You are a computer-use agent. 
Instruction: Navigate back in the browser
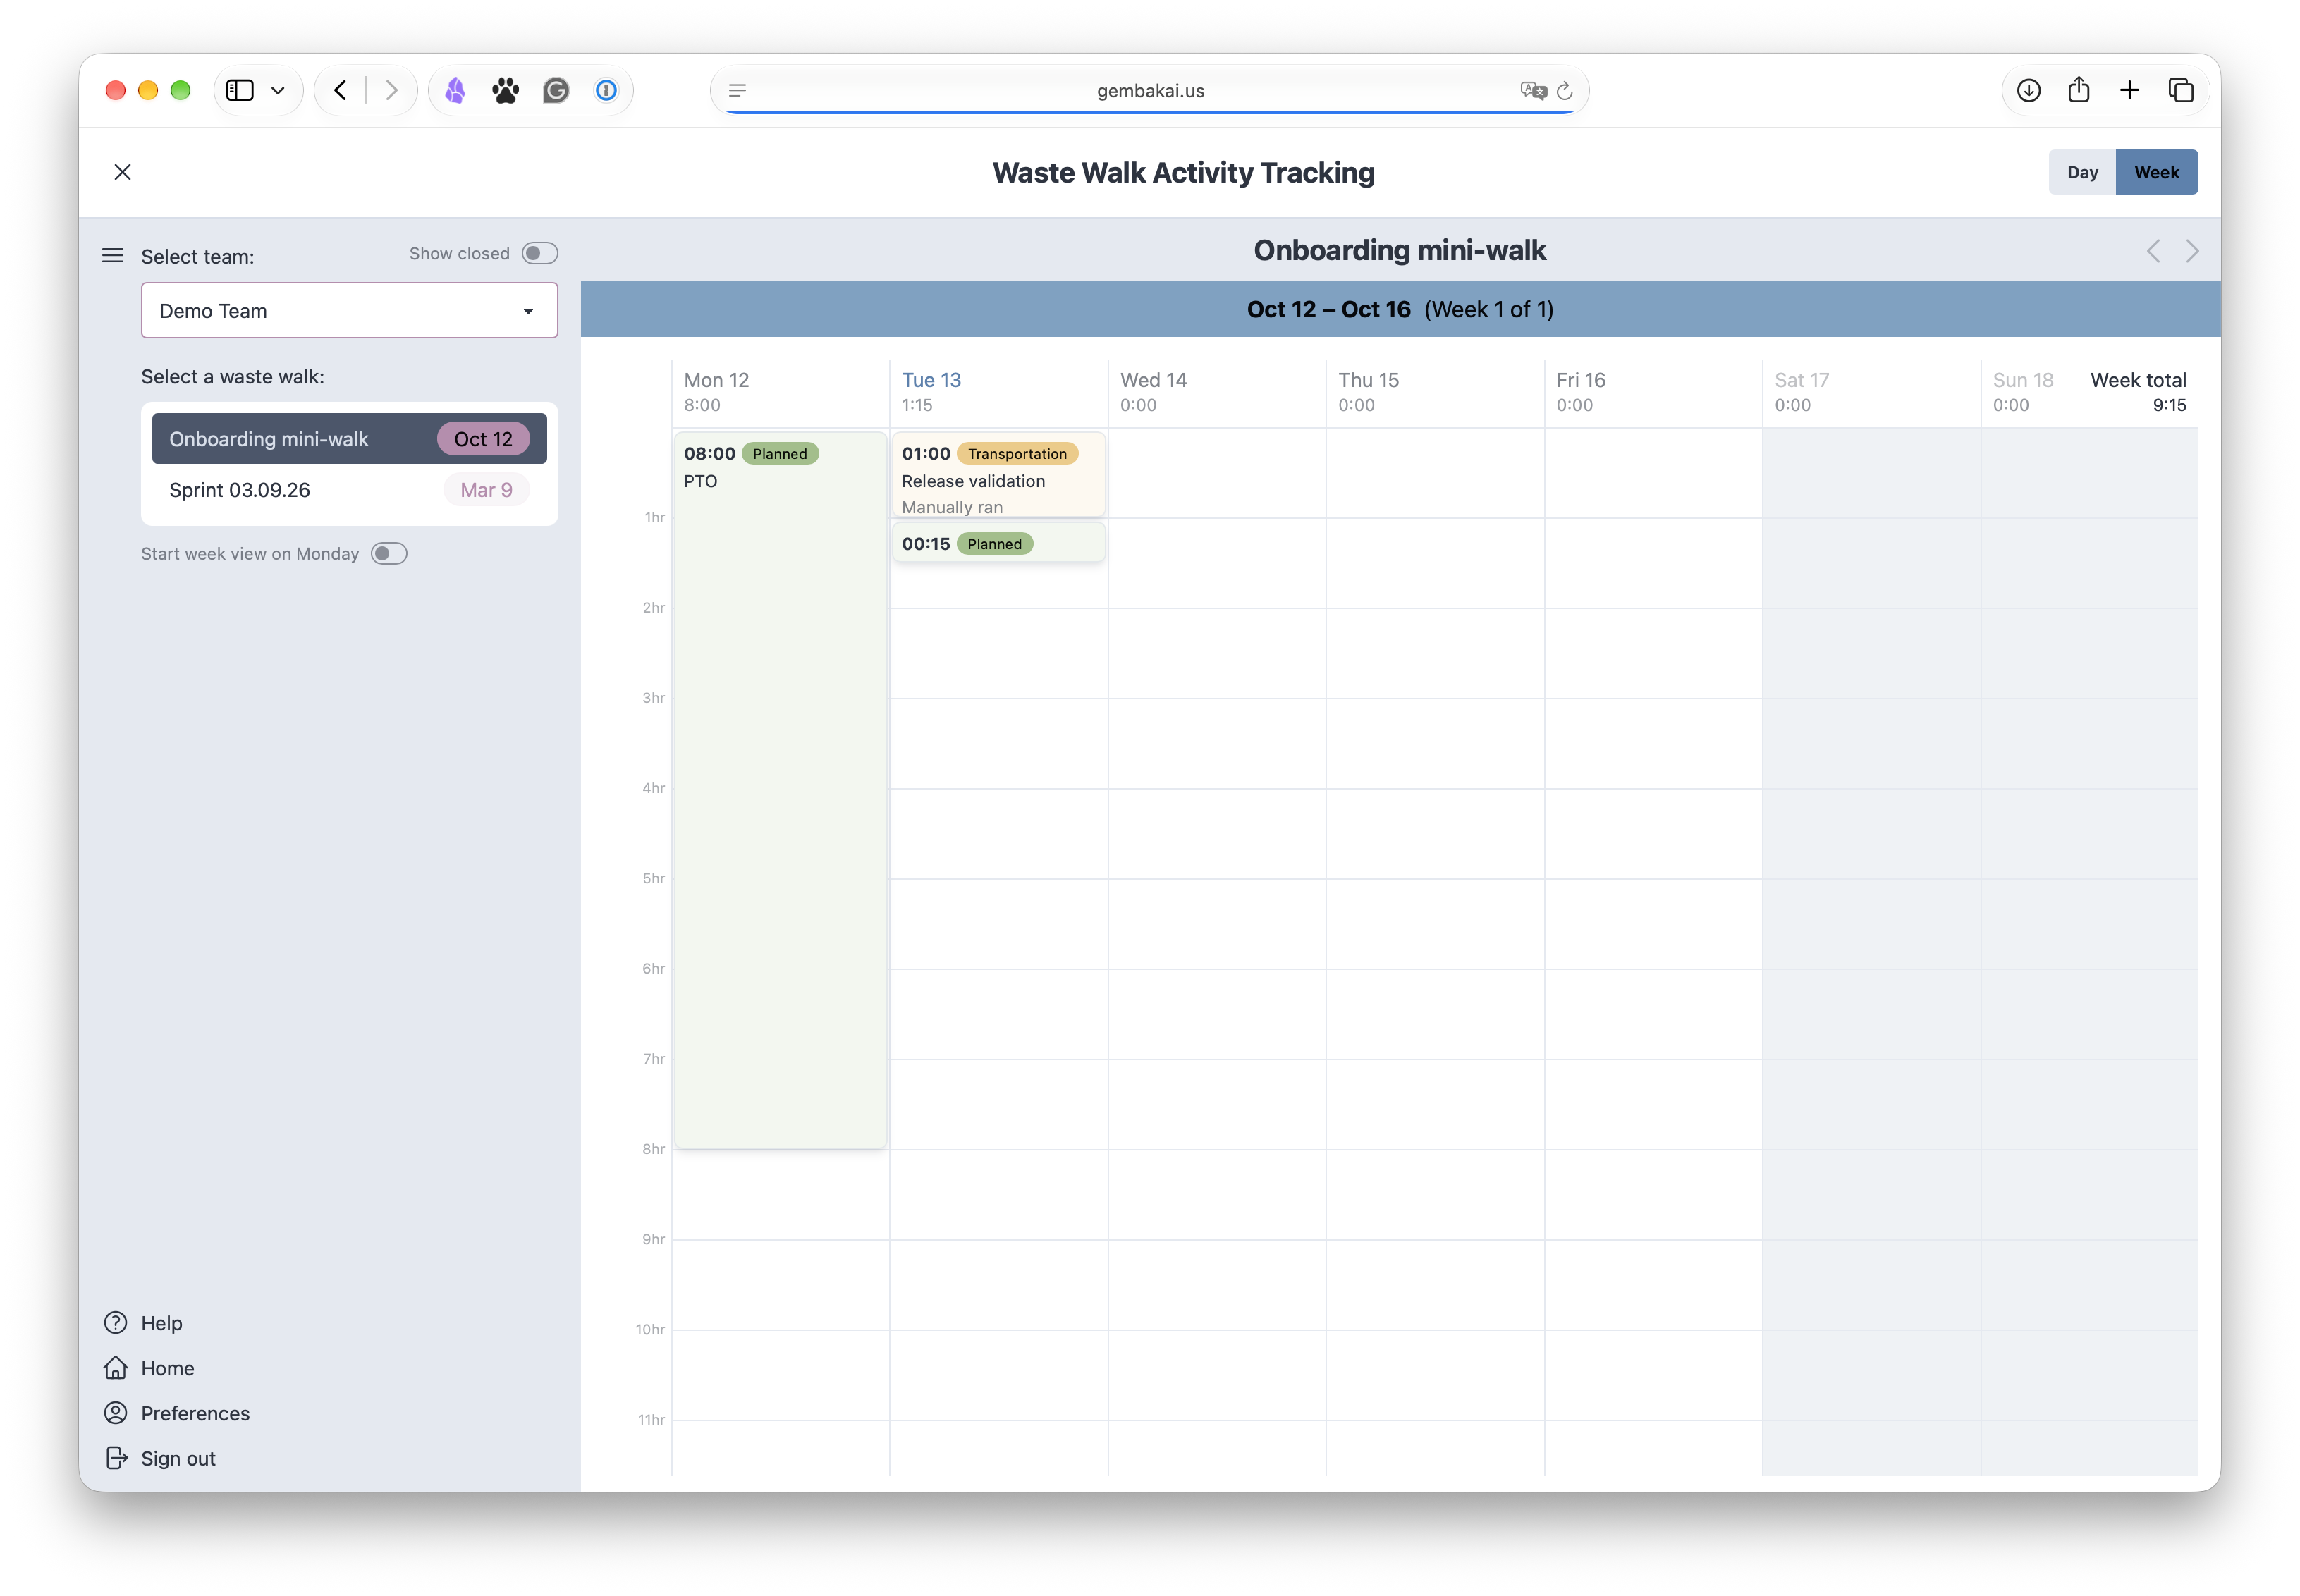341,90
